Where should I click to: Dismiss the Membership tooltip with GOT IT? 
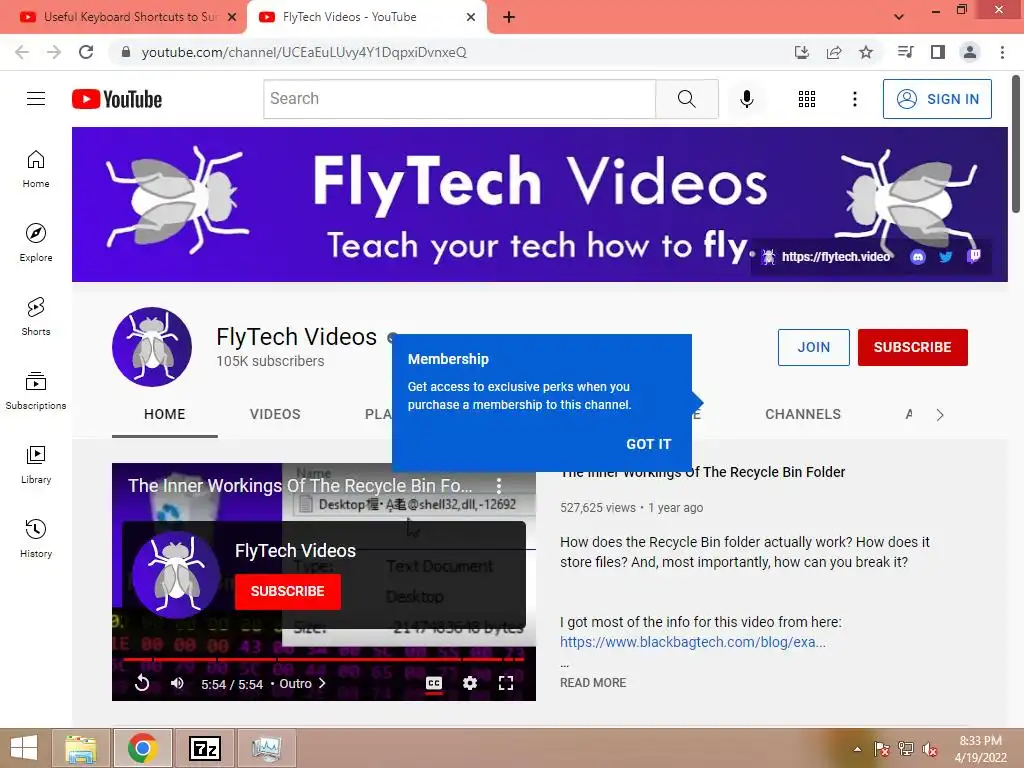pos(648,444)
